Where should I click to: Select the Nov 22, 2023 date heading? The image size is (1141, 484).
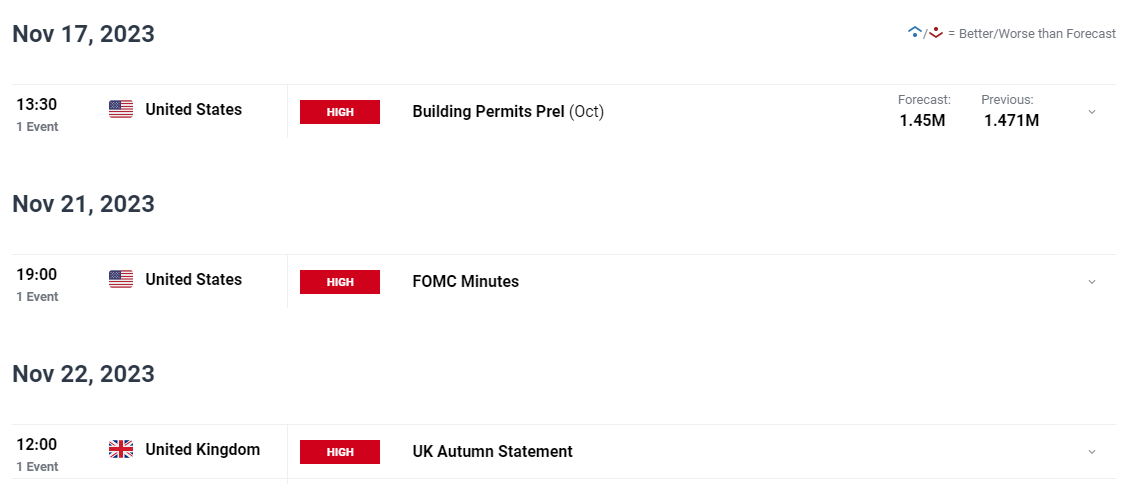click(x=84, y=374)
